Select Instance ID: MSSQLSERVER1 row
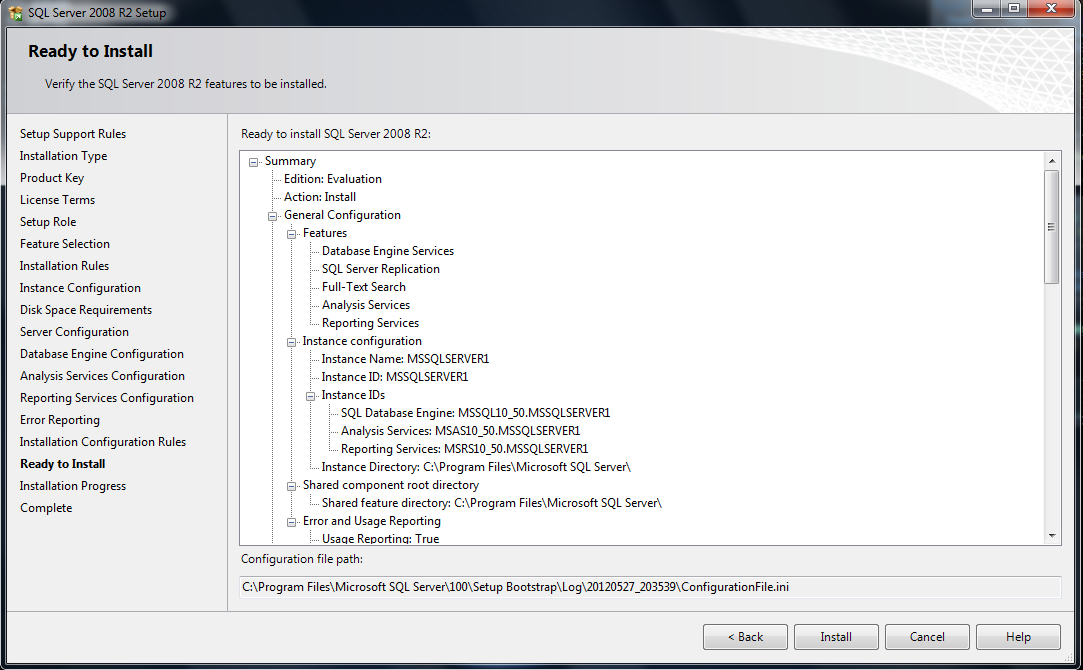 (394, 377)
